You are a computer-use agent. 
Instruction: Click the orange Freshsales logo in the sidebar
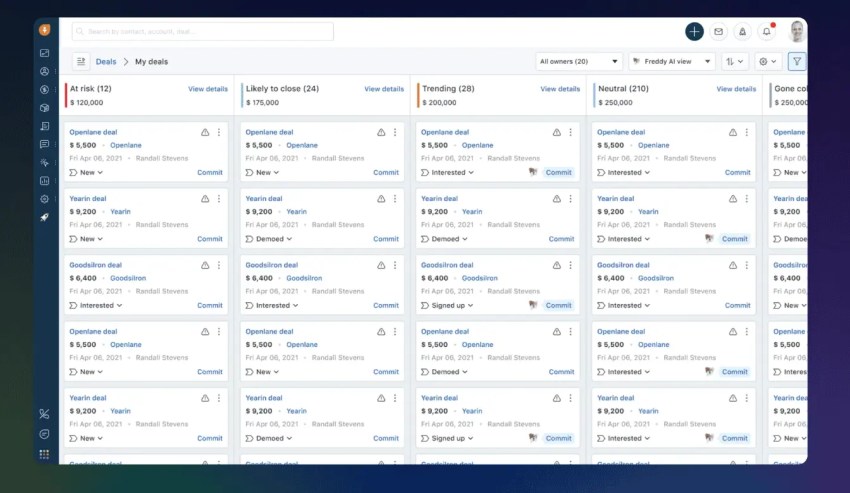(44, 30)
